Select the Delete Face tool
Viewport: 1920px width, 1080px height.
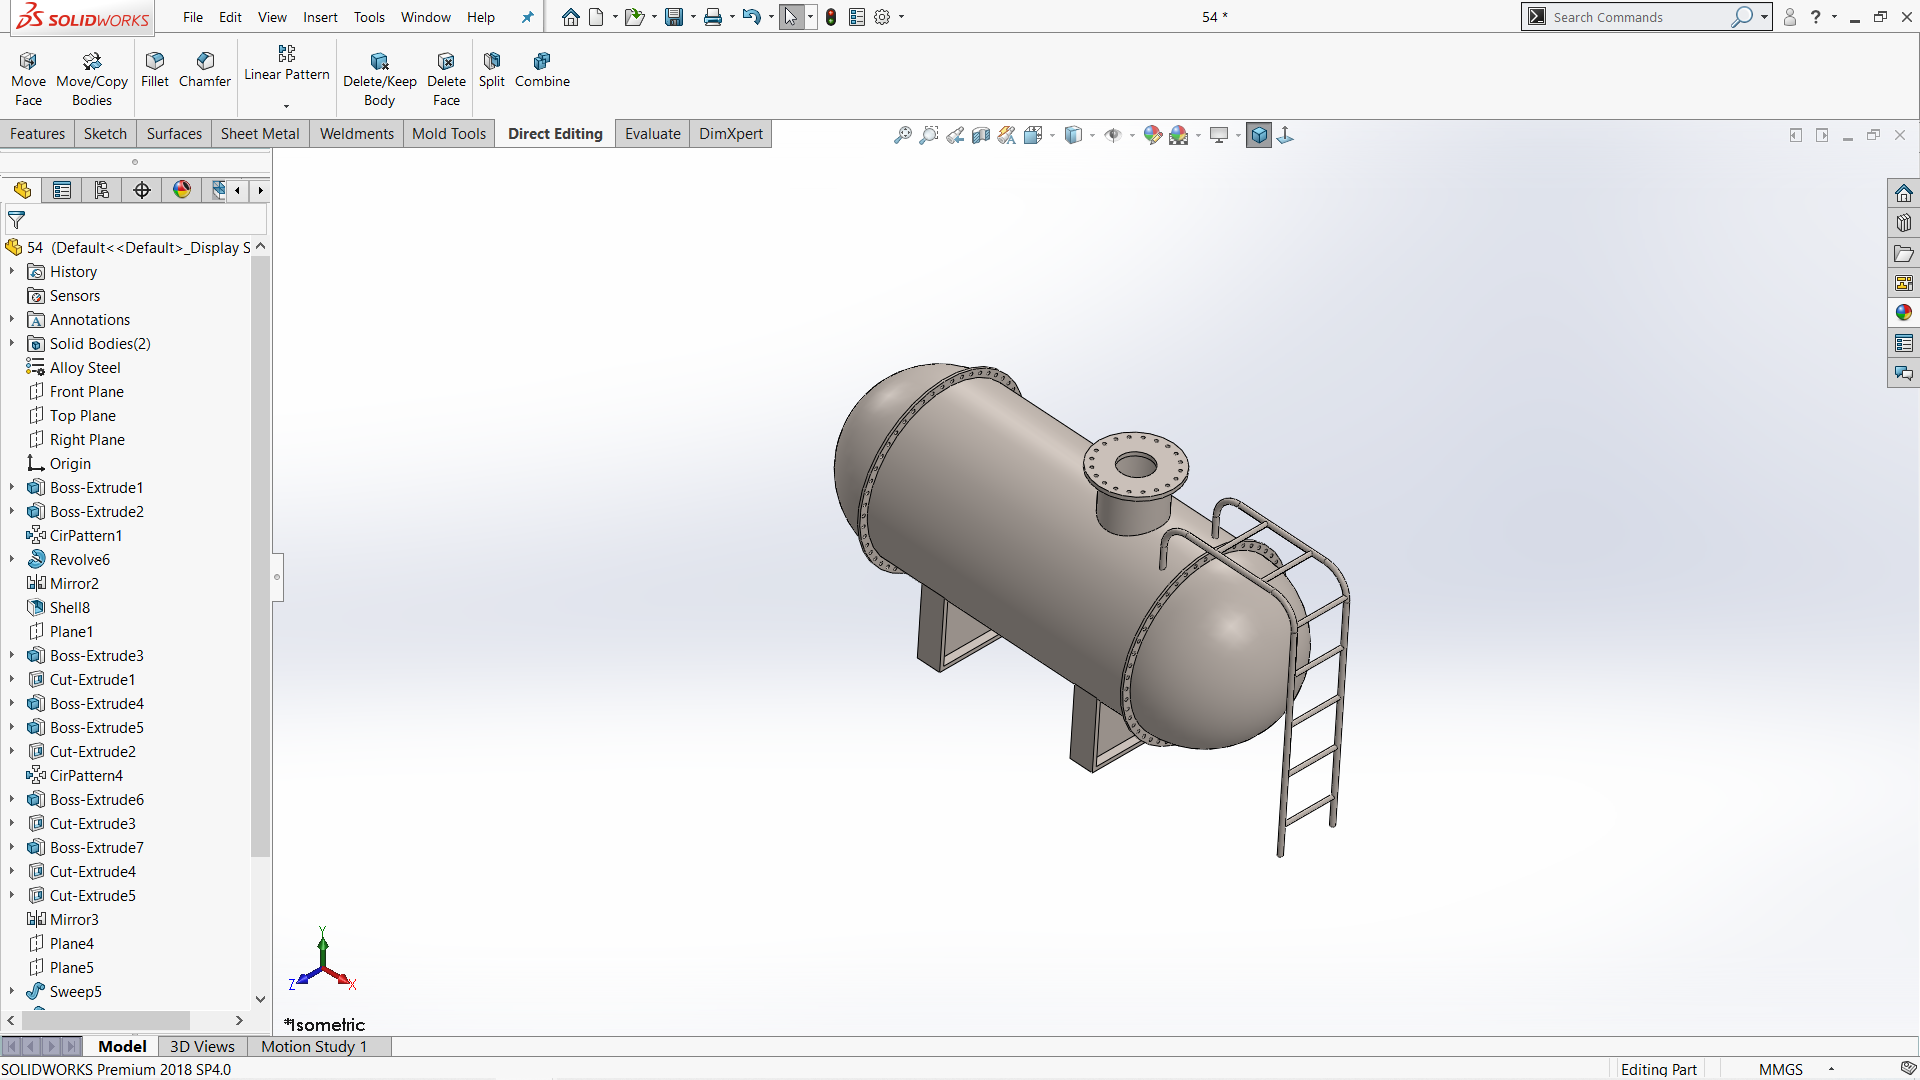(446, 79)
